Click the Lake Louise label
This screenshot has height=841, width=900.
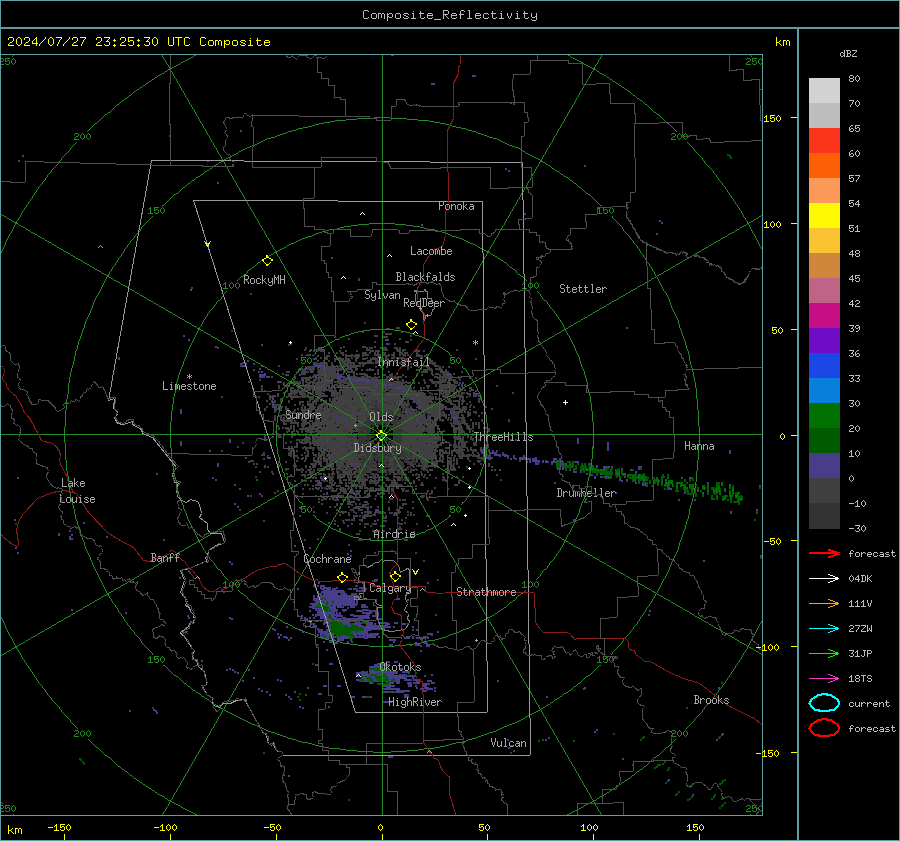tap(77, 491)
